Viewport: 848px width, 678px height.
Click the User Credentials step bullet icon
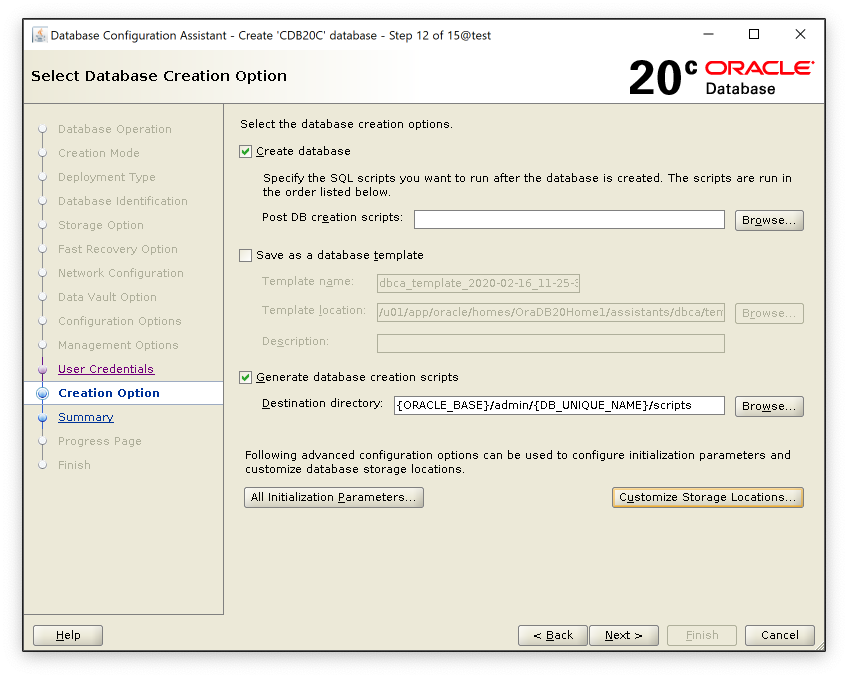pos(42,369)
